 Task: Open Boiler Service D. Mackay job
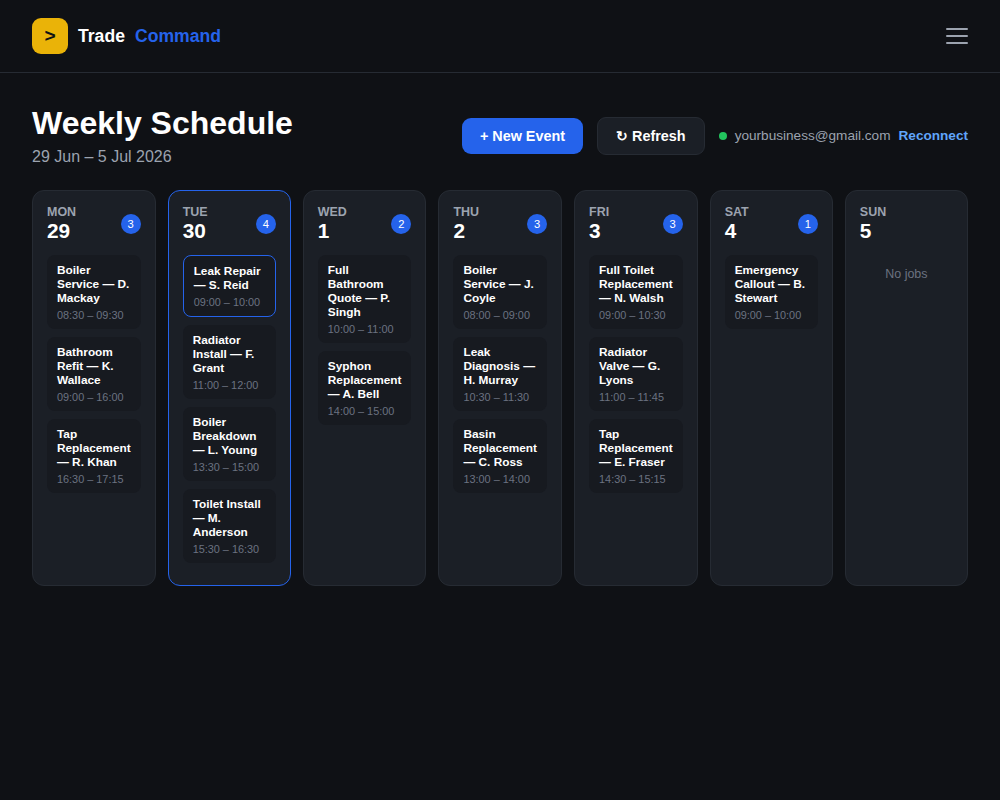[x=94, y=292]
